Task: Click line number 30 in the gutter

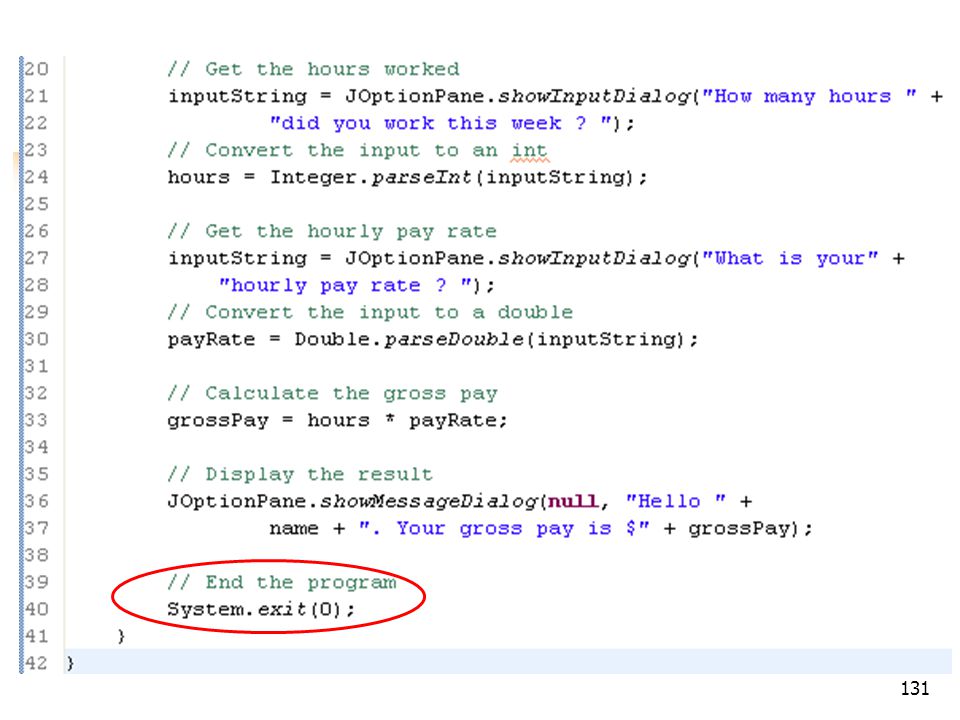Action: coord(36,339)
